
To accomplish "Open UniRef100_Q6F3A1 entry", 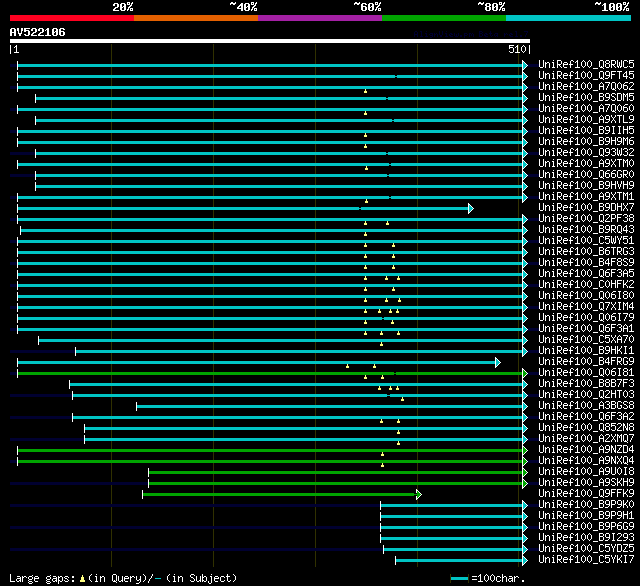I will click(586, 329).
